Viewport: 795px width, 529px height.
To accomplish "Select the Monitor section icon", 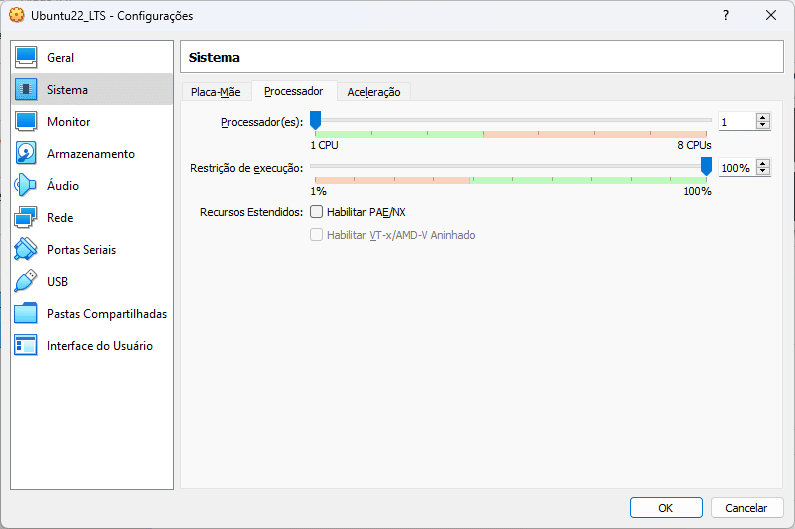I will (26, 122).
